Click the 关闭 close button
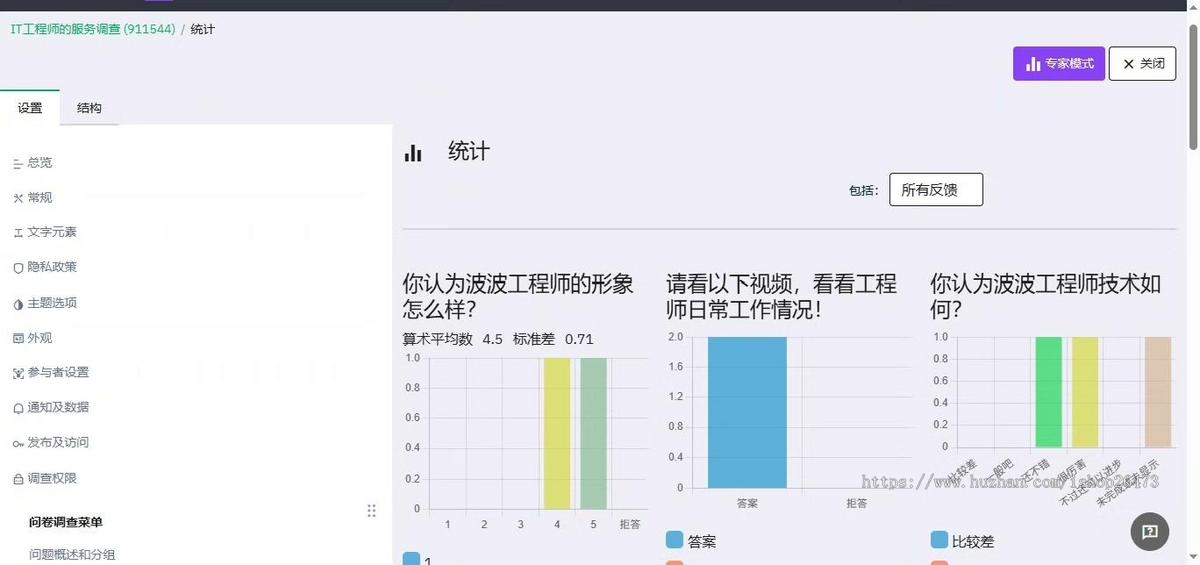This screenshot has height=565, width=1200. pos(1142,64)
